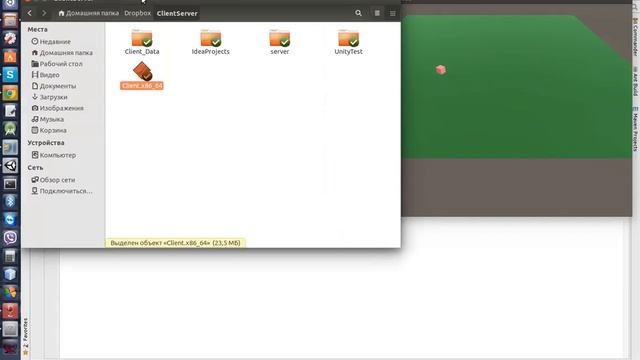Open Android Studio from the dock
This screenshot has height=360, width=640.
pyautogui.click(x=10, y=129)
